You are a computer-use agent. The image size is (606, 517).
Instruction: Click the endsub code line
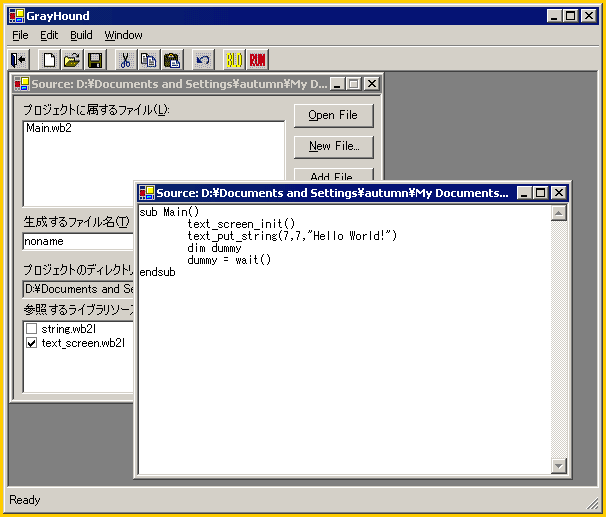click(x=157, y=272)
